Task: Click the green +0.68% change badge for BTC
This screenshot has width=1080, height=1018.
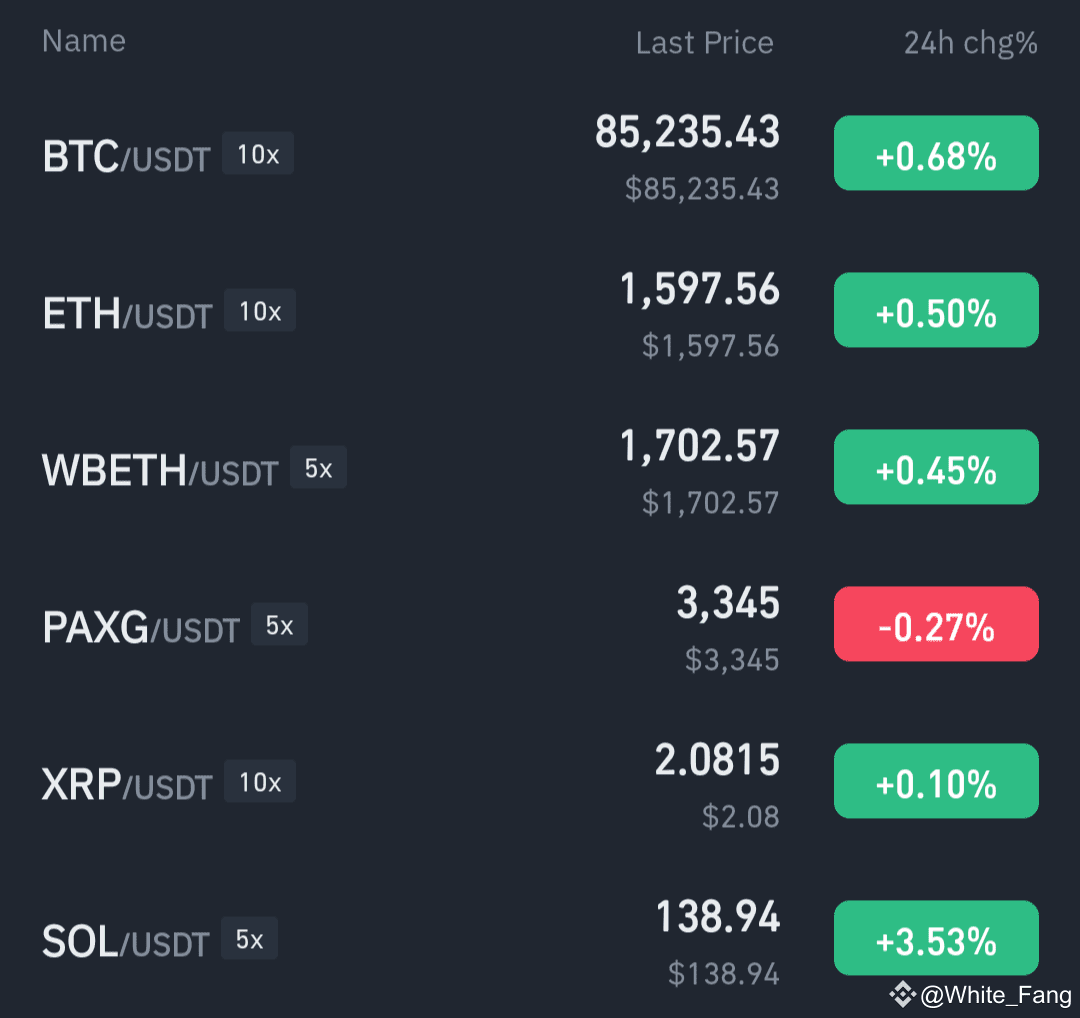Action: point(936,152)
